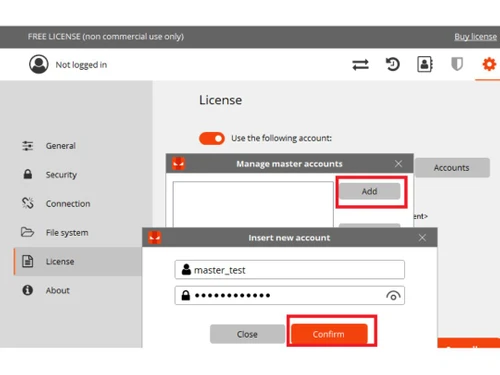Click the Close button in Insert new account
This screenshot has height=375, width=500.
(247, 334)
